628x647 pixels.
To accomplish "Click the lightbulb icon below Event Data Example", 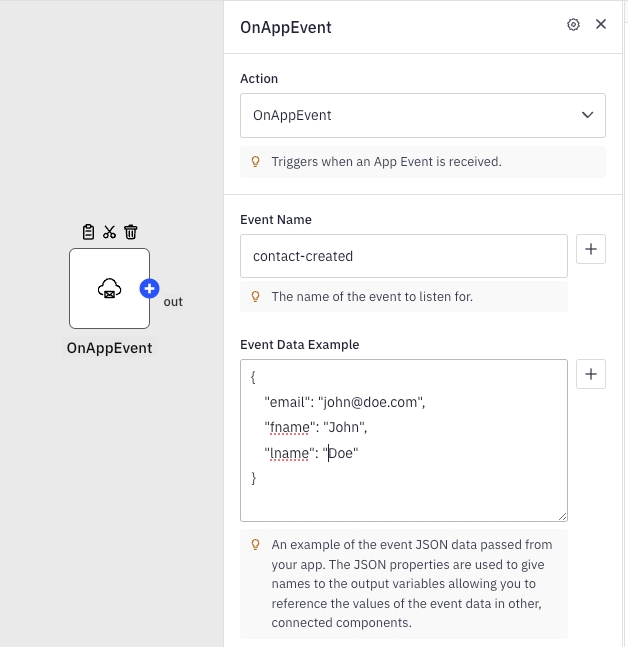I will pos(255,546).
